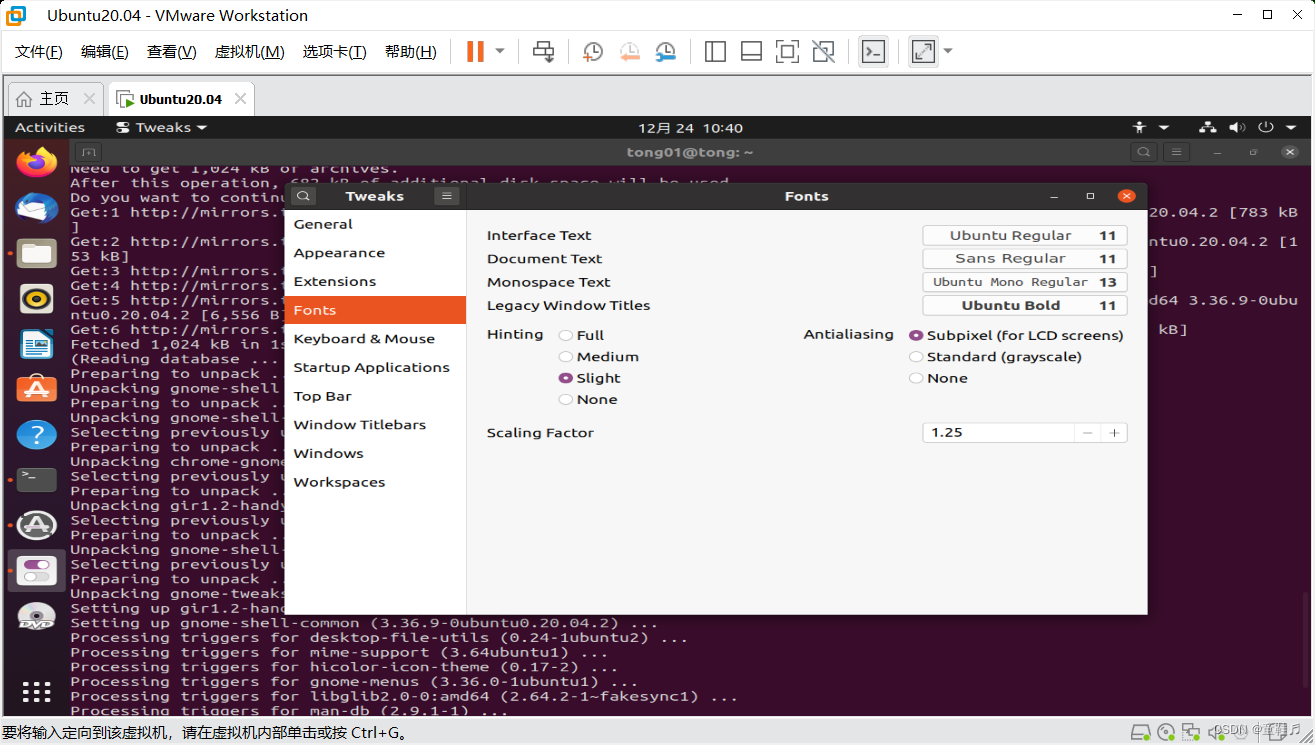
Task: Send Ctrl+Alt+Del to the virtual machine
Action: pos(543,51)
